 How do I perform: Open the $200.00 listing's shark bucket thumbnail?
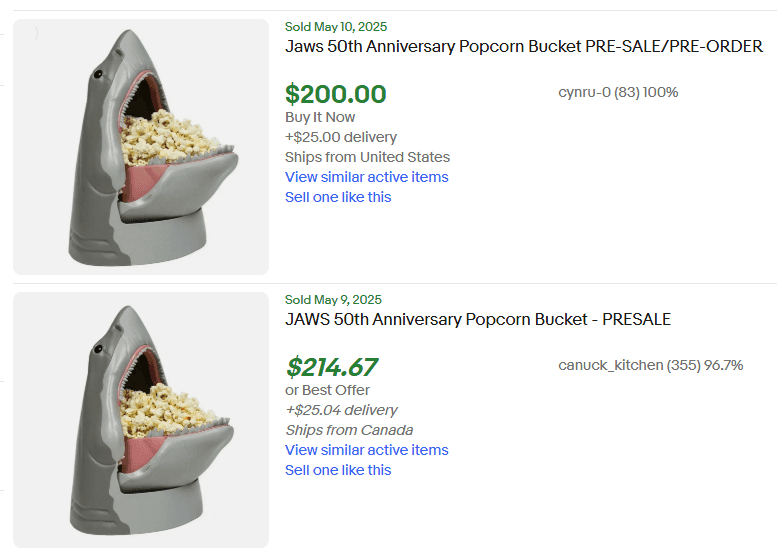(x=141, y=147)
